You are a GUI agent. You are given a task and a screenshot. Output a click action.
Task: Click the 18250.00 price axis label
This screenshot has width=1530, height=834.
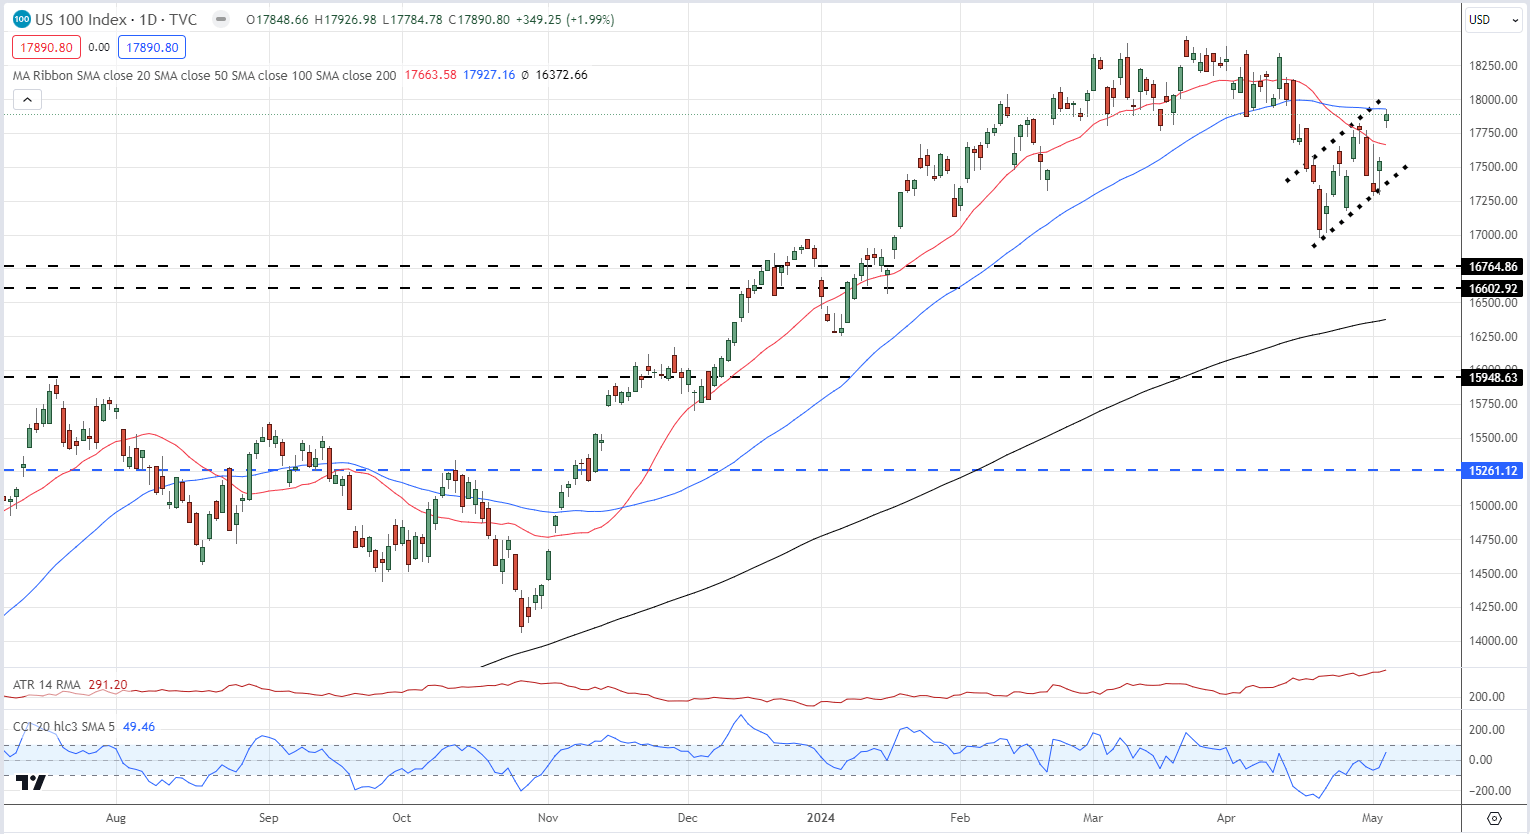tap(1493, 65)
